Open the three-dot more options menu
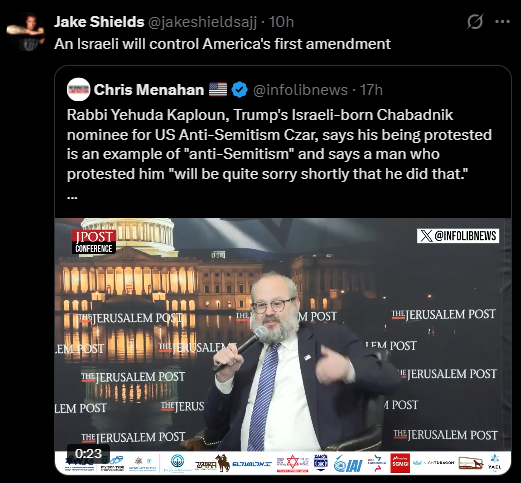 coord(503,22)
